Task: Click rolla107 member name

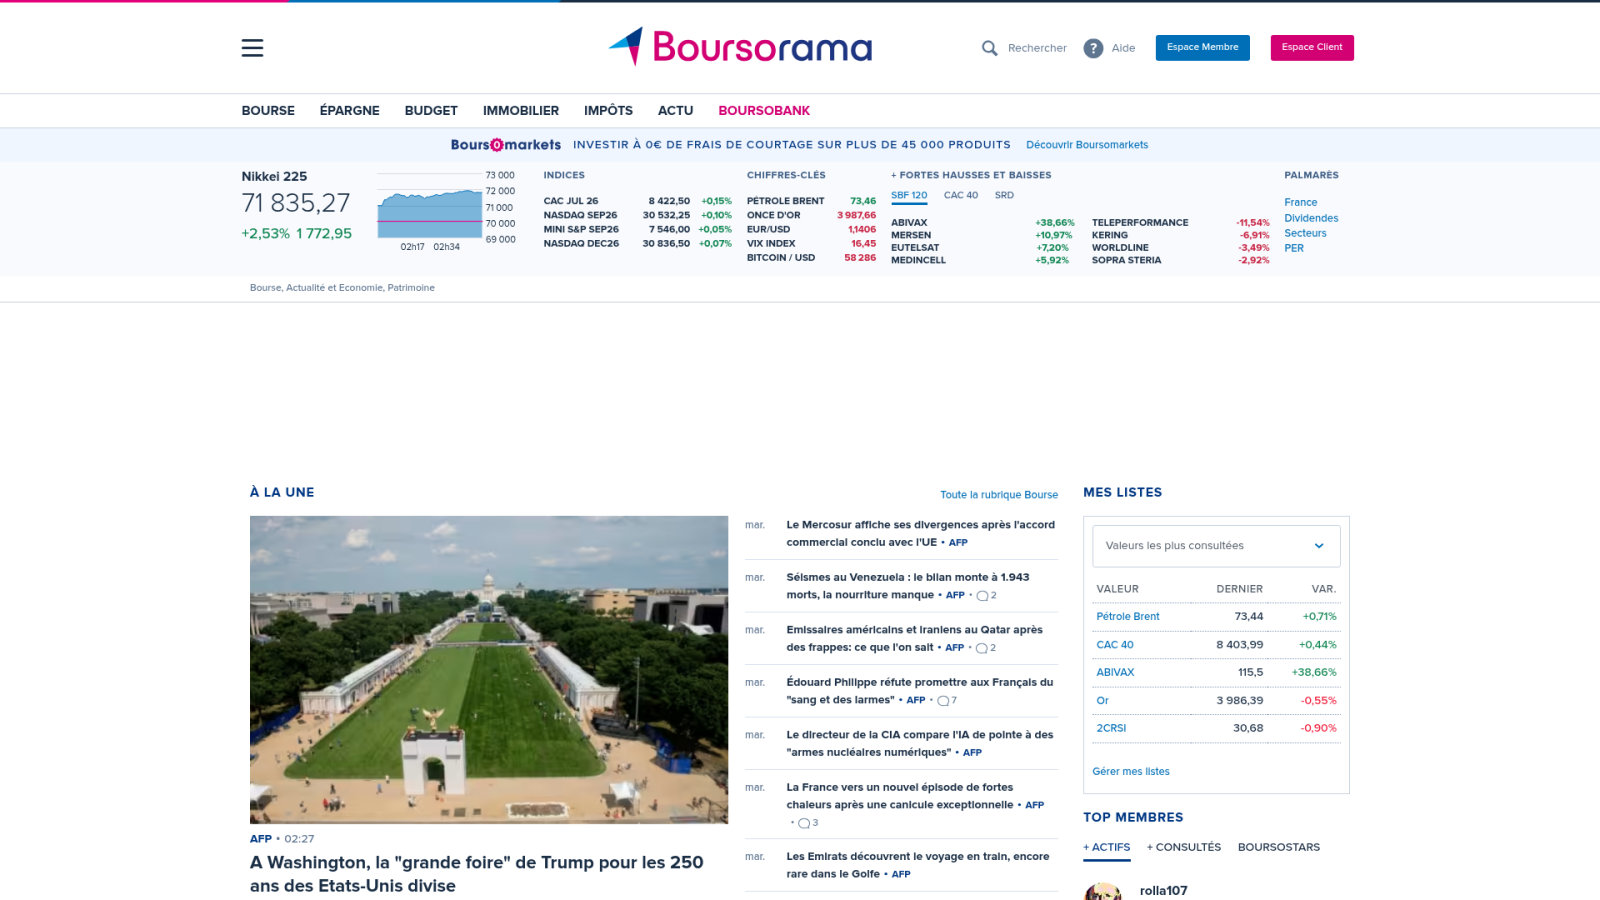Action: point(1163,890)
